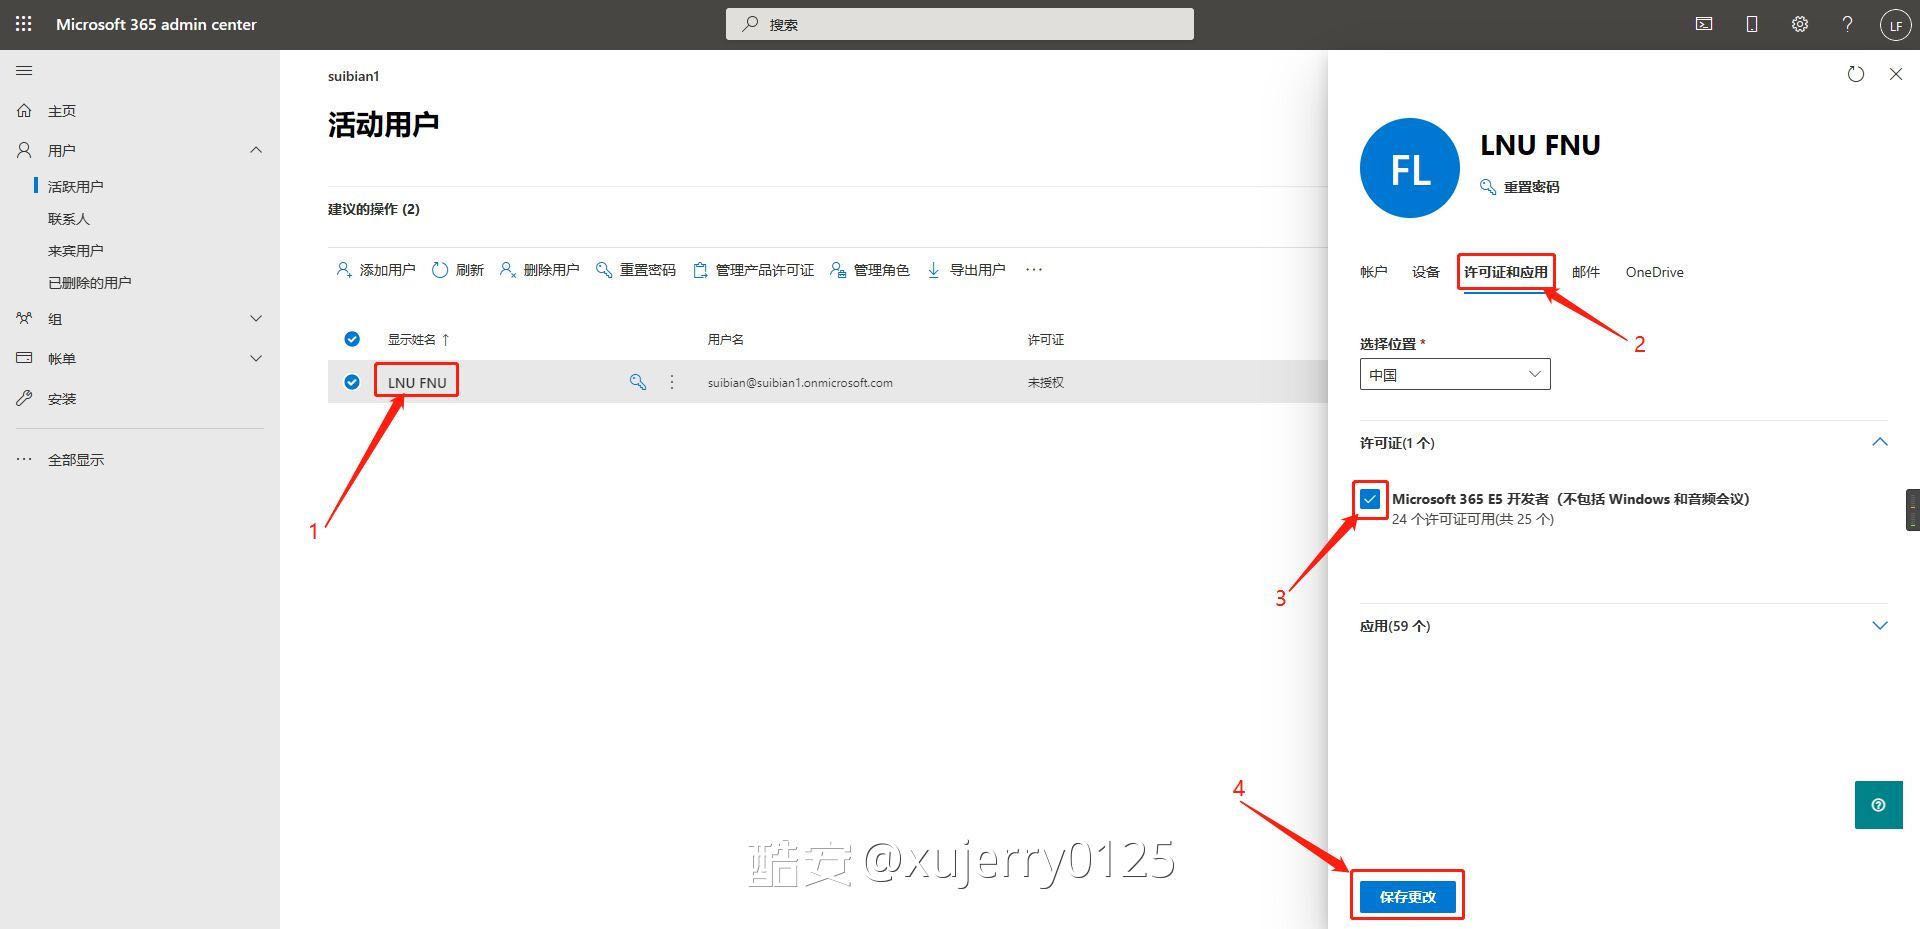
Task: Collapse the 许可证(1 个) section
Action: coord(1879,442)
